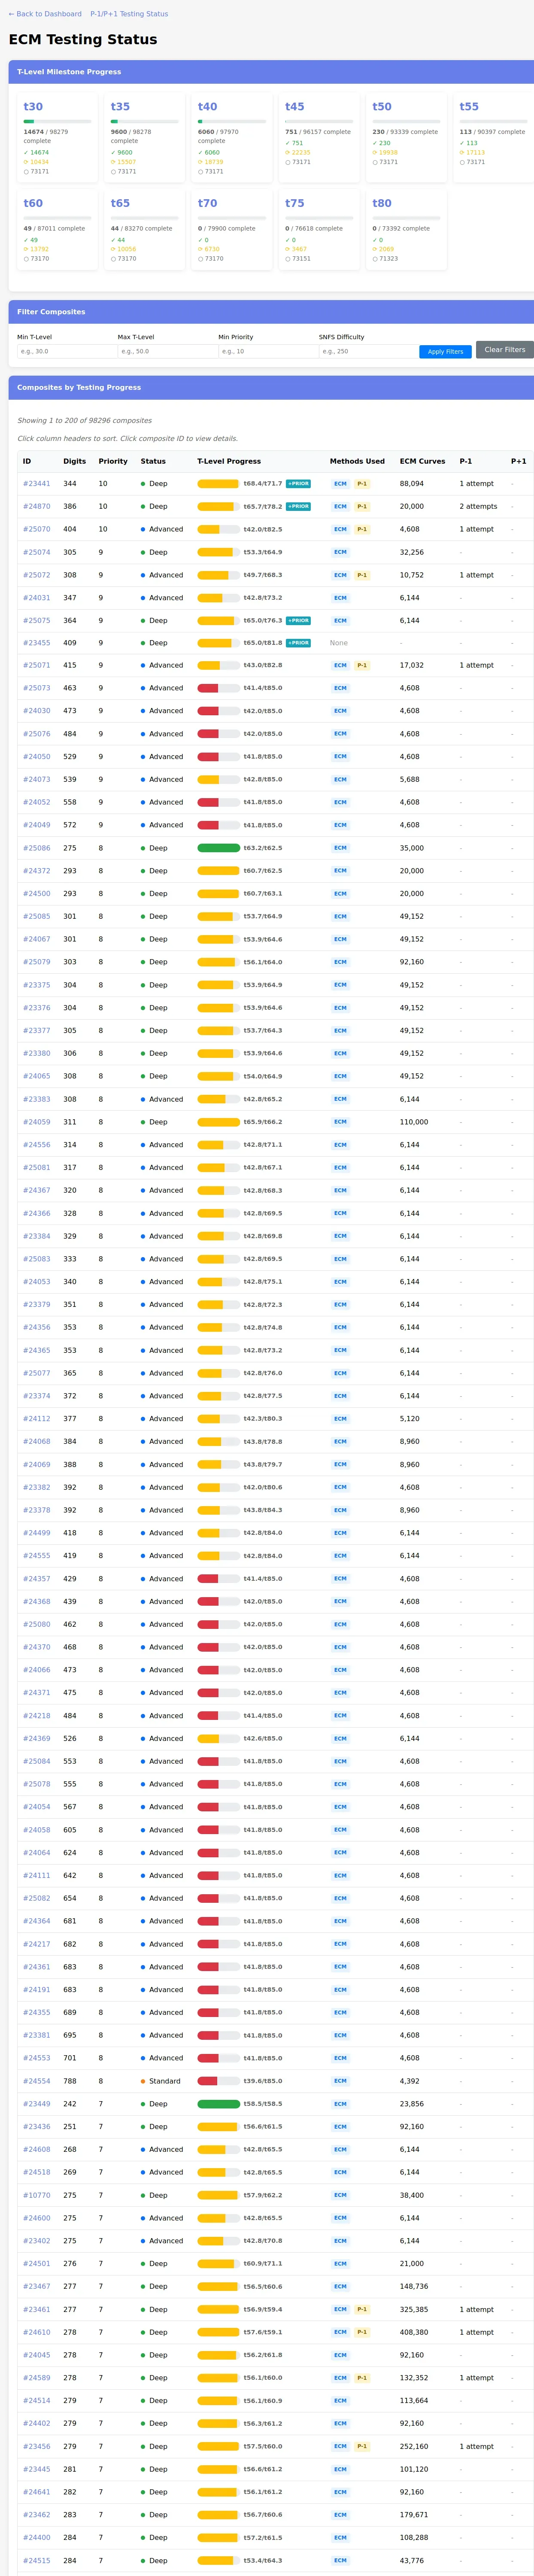Screen dimensions: 534x2576
Task: Click the P-1 badge in row #24589
Action: [362, 2378]
